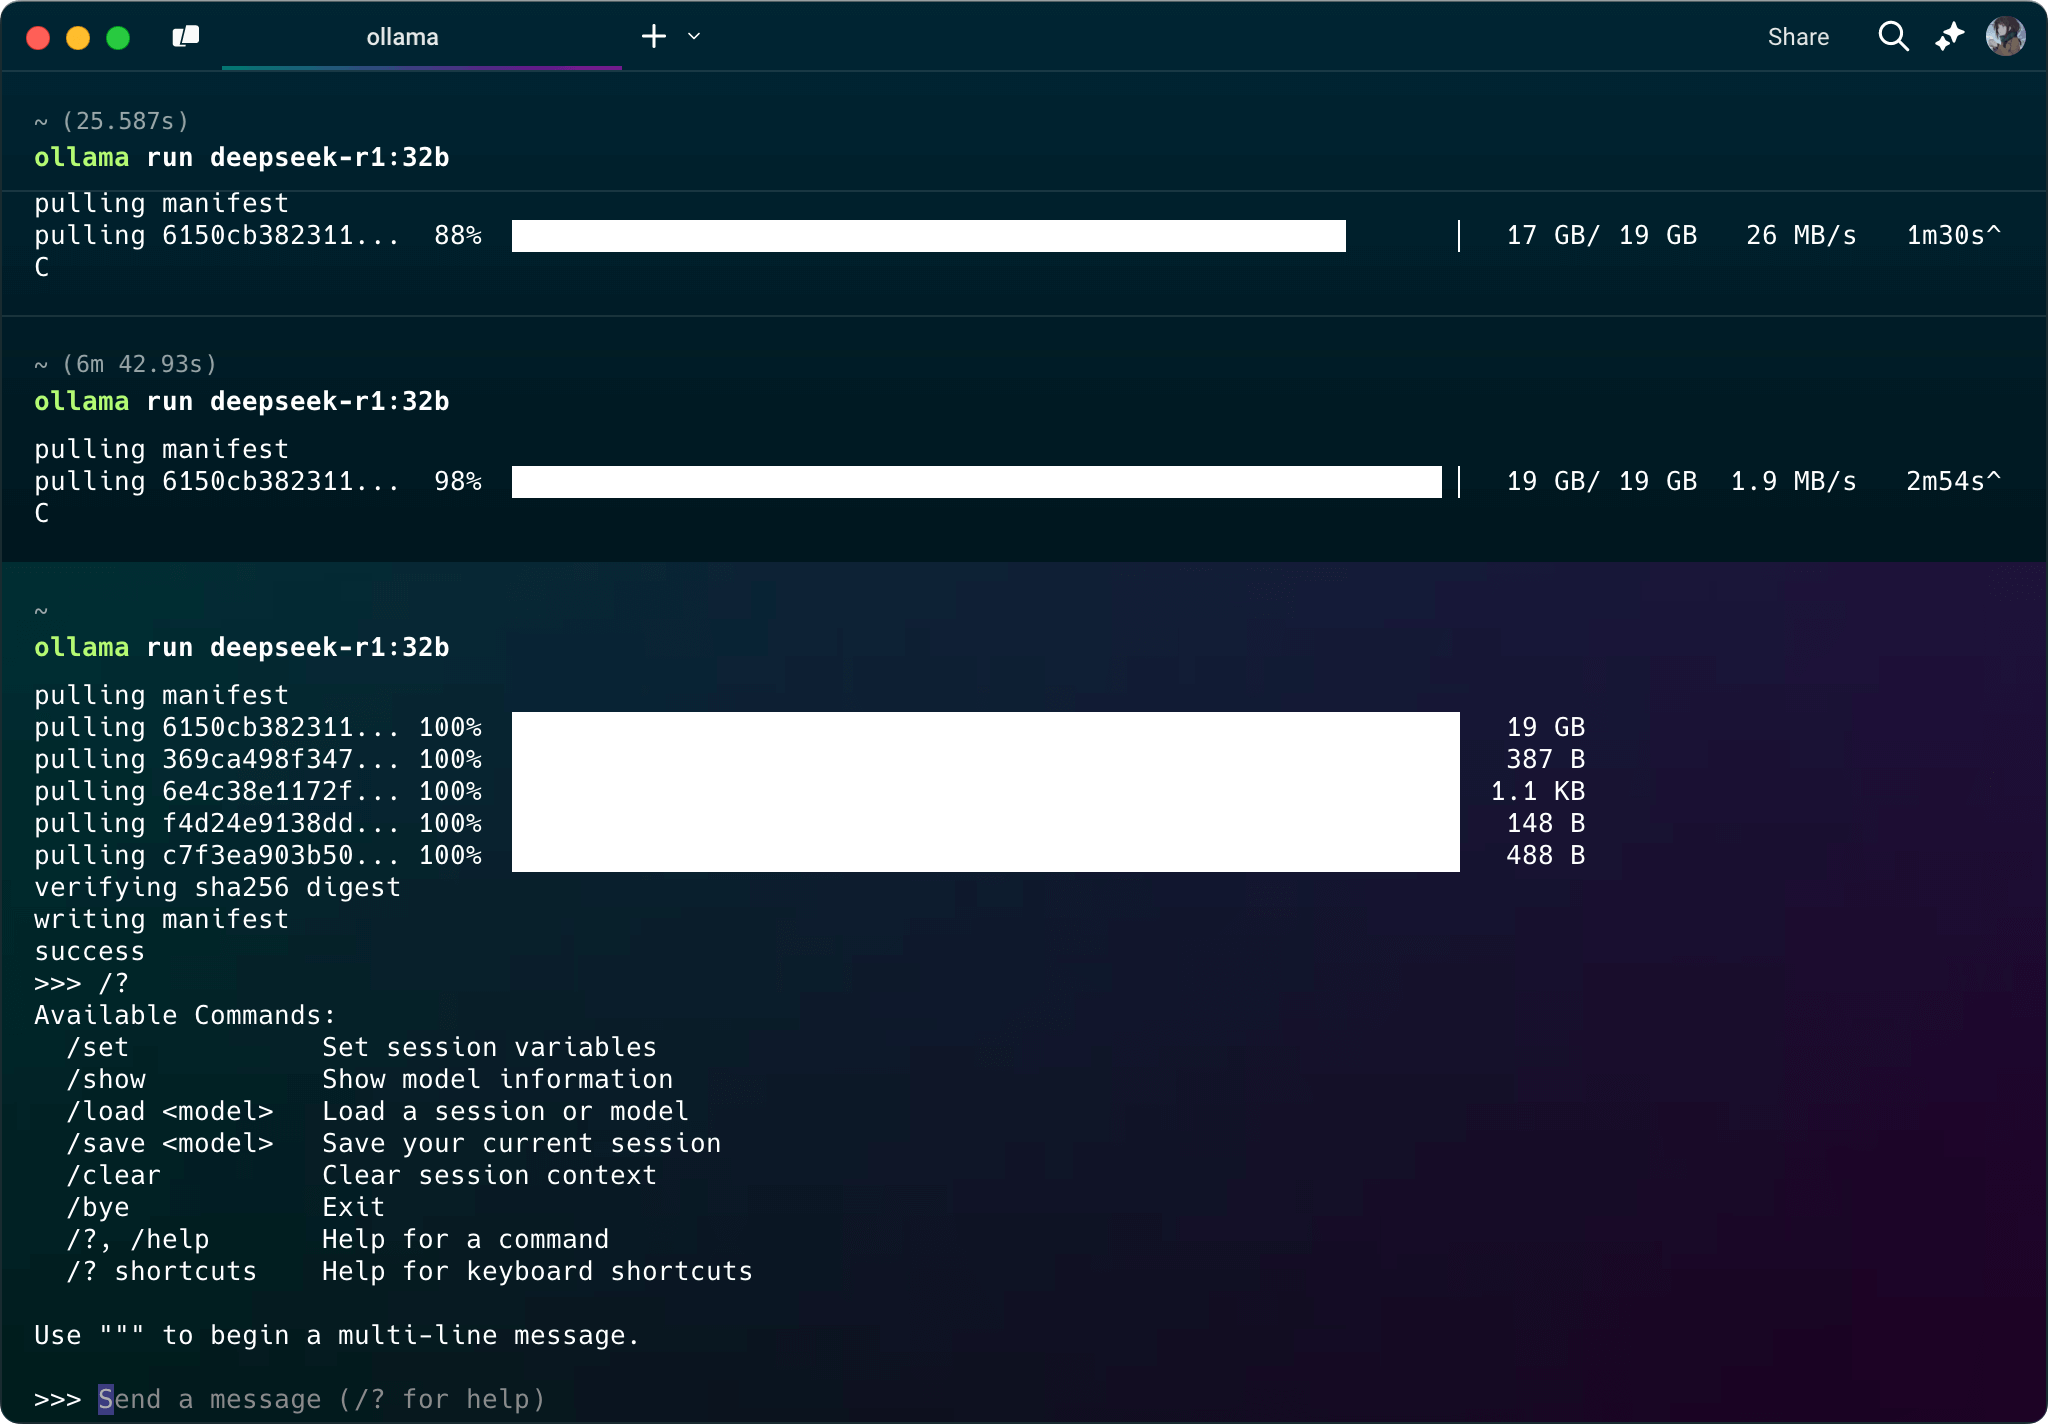2048x1424 pixels.
Task: Click 'verifying sha256 digest' line
Action: pyautogui.click(x=217, y=887)
